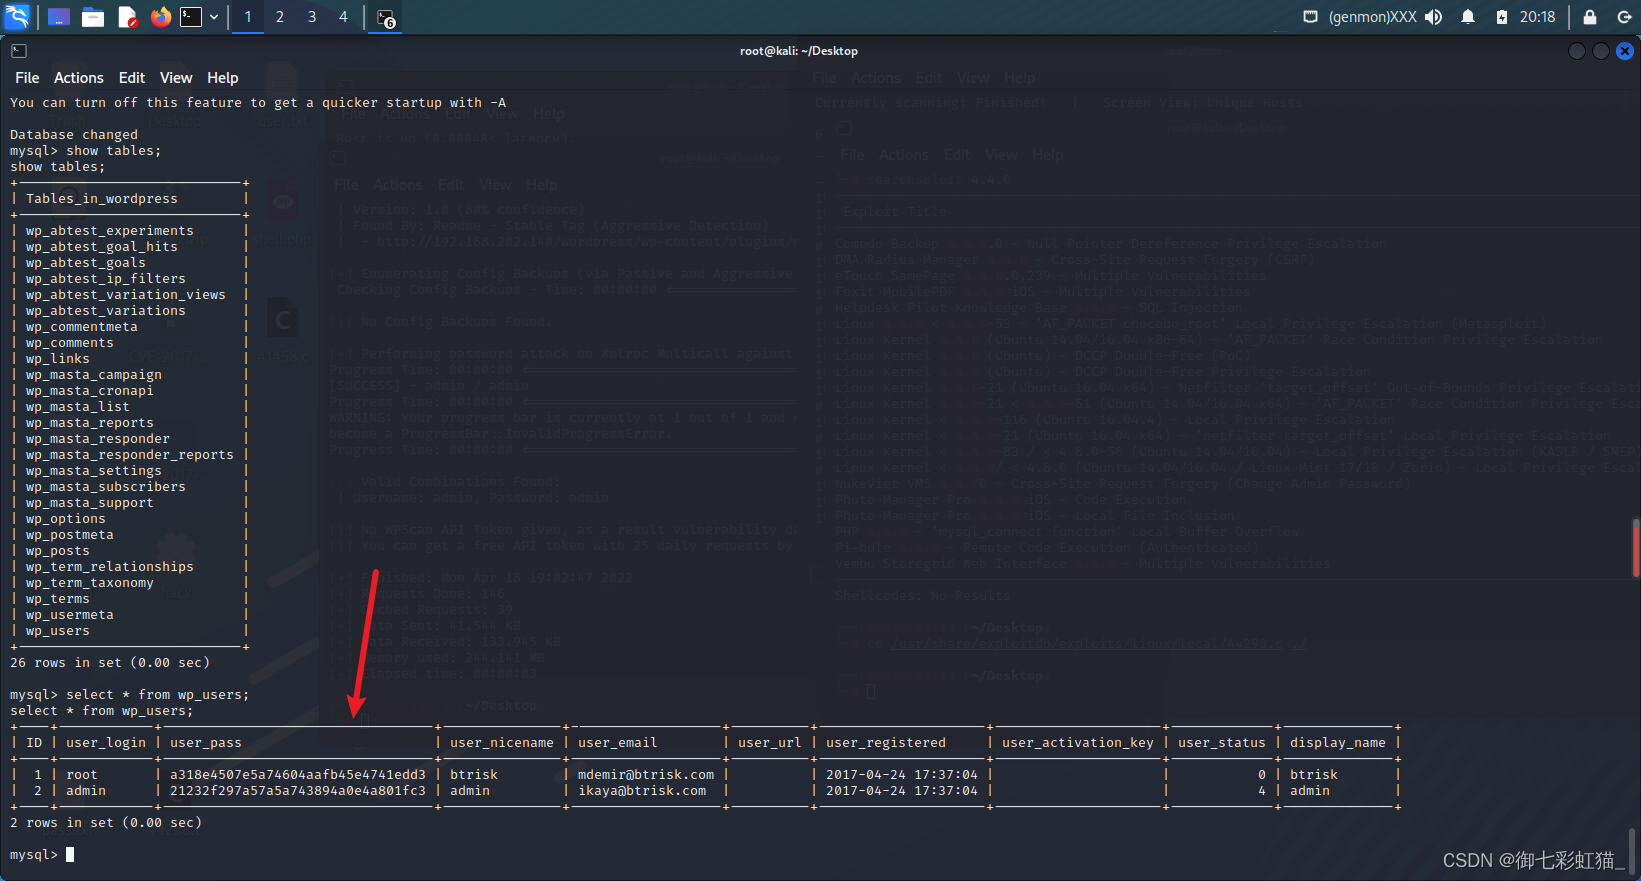Viewport: 1641px width, 881px height.
Task: Click the grouped terminal windows taskbar button
Action: (386, 17)
